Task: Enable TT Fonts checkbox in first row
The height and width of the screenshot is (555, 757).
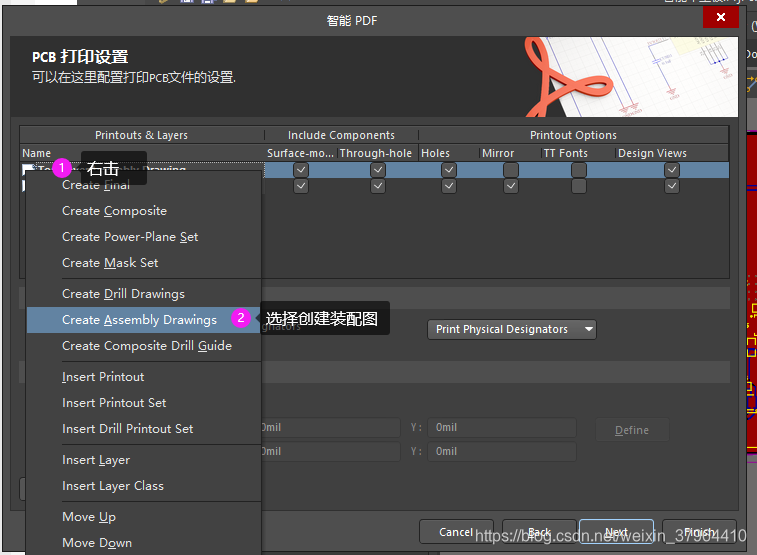Action: [x=579, y=170]
